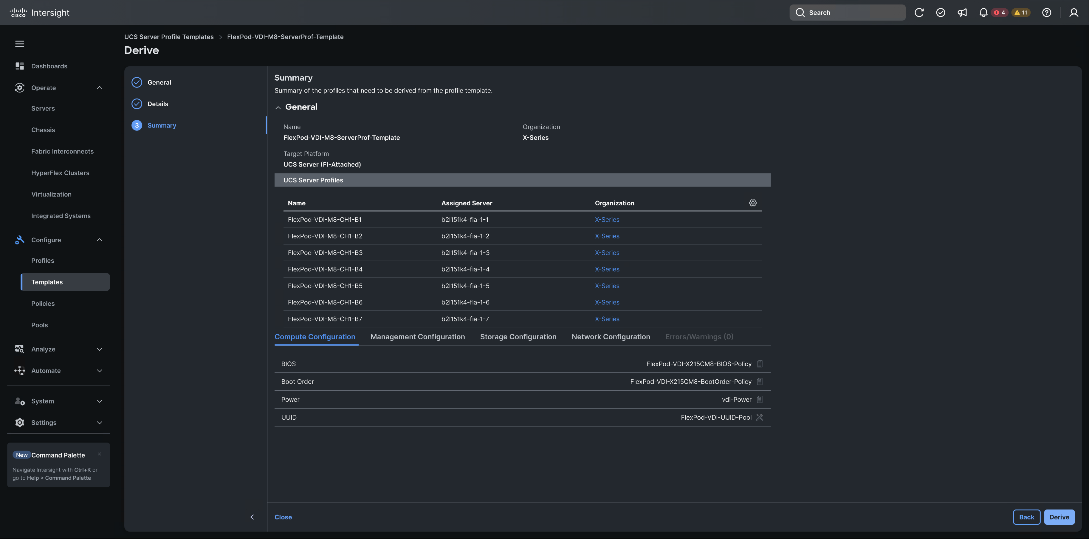The width and height of the screenshot is (1089, 539).
Task: Open the requests check-circle icon
Action: pyautogui.click(x=940, y=13)
